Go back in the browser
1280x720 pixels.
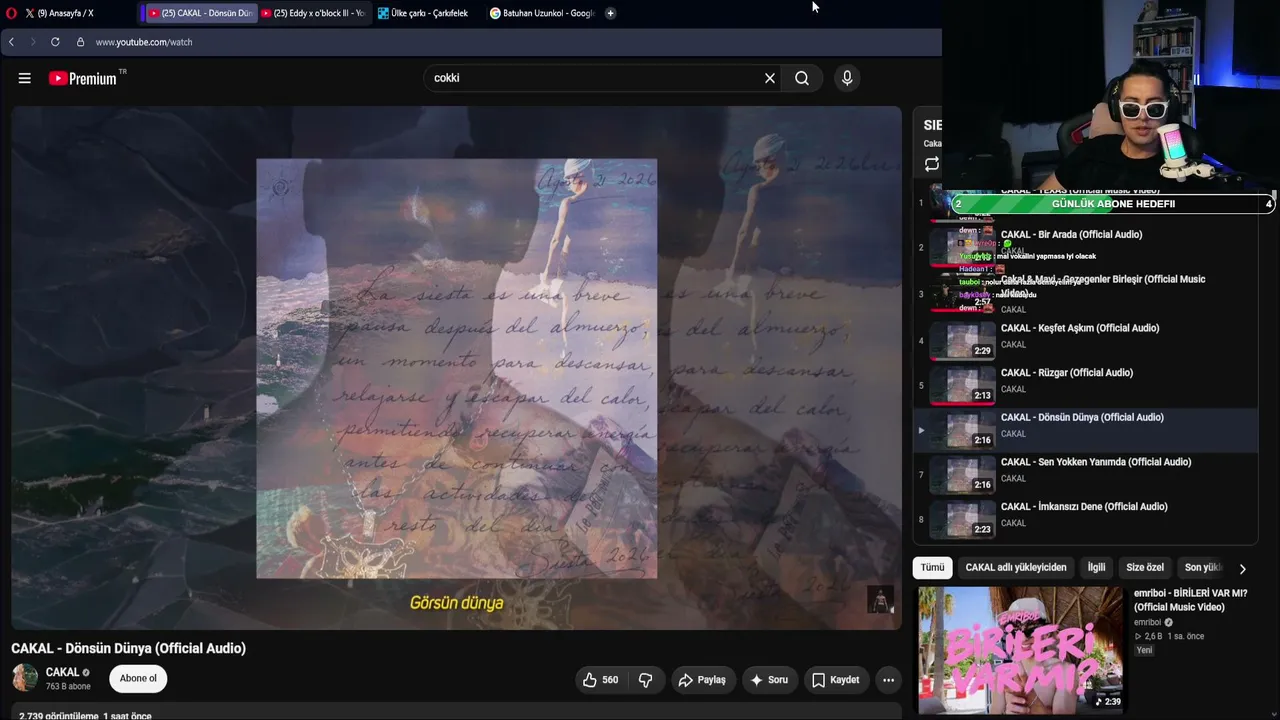click(x=11, y=42)
